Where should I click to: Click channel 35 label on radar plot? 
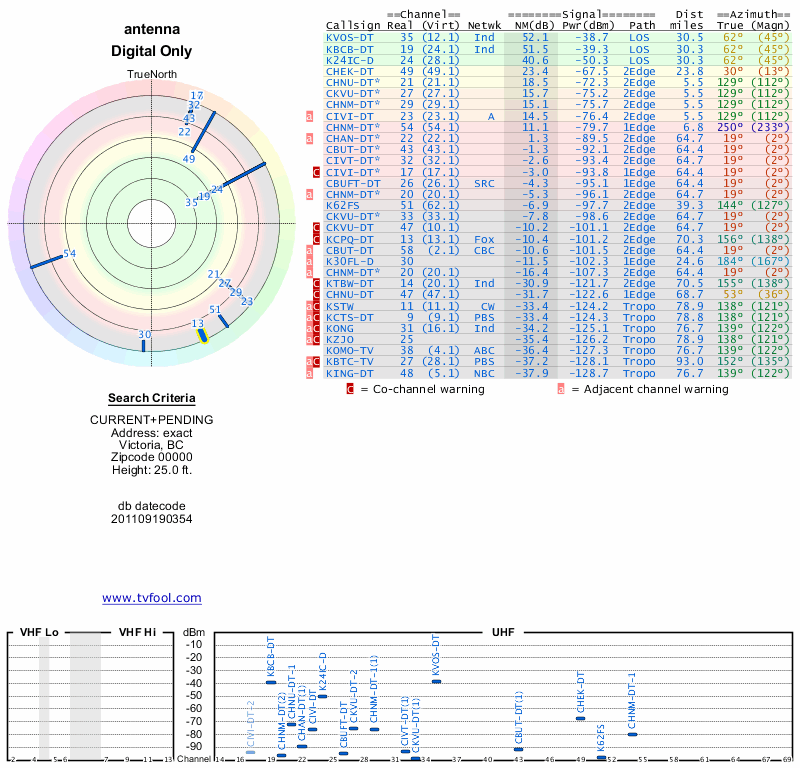tap(191, 203)
